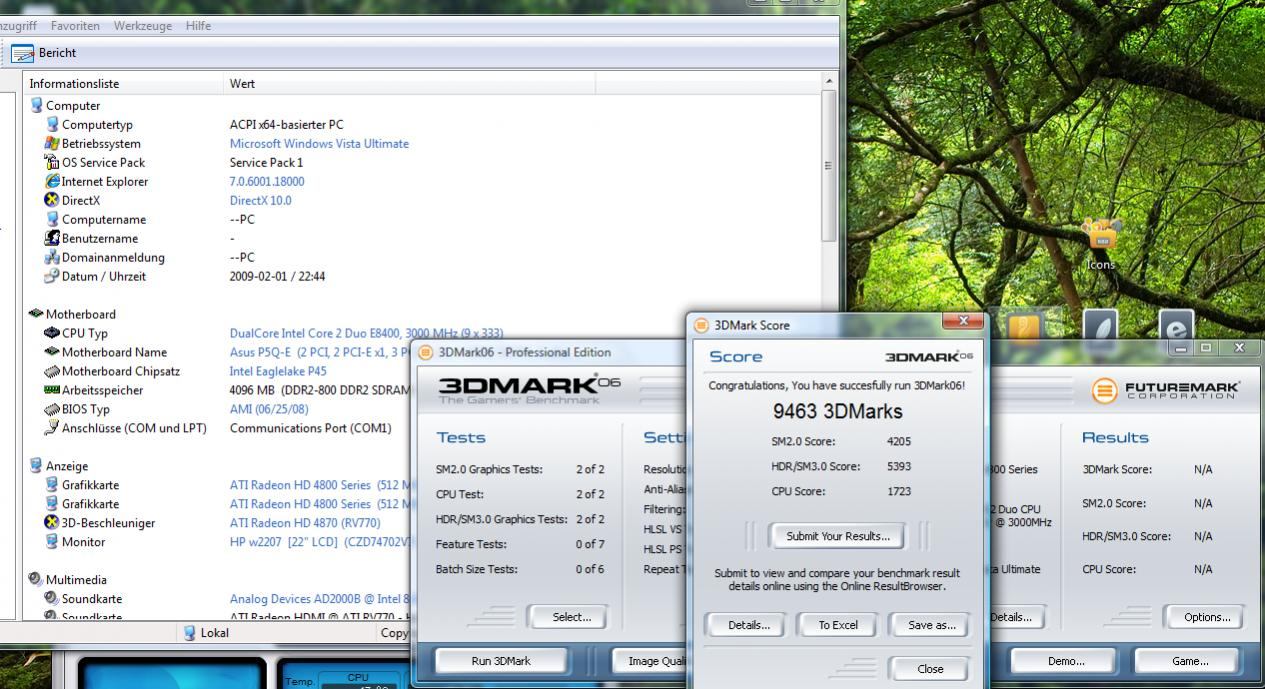This screenshot has height=689, width=1265.
Task: Click the 3D-Beschleuniger row icon
Action: point(53,523)
